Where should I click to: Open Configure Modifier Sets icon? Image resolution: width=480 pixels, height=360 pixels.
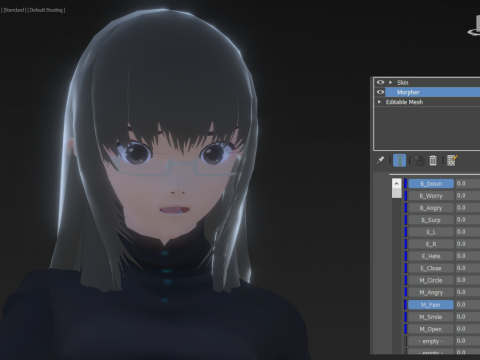(x=452, y=160)
